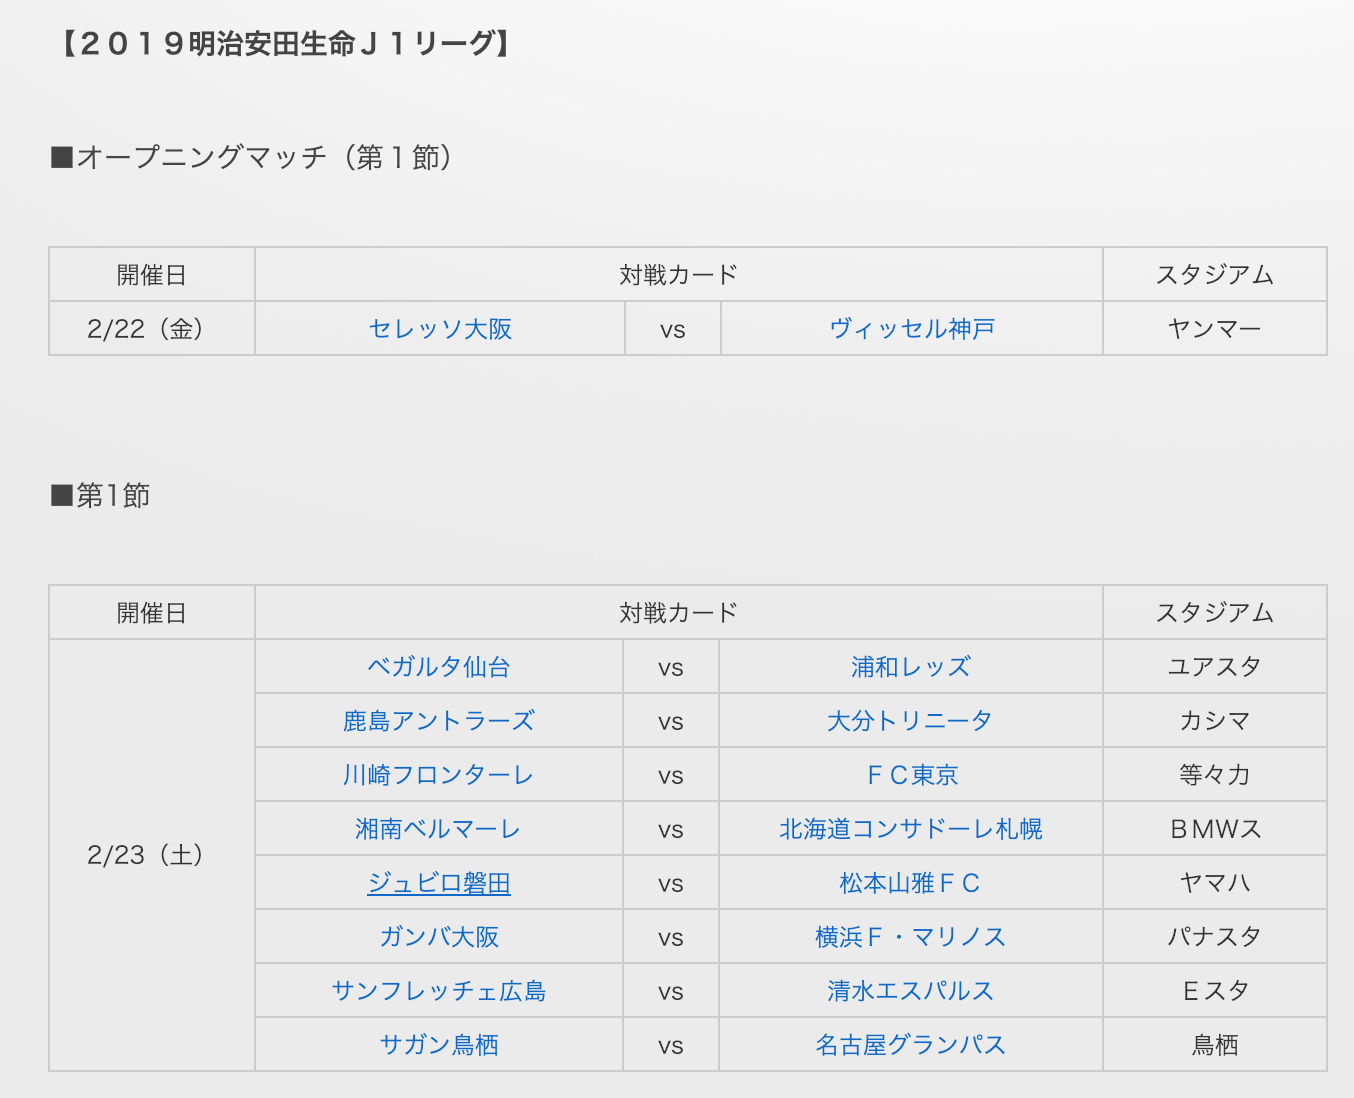Open the 名古屋グランパス link
The height and width of the screenshot is (1098, 1354).
tap(910, 1045)
